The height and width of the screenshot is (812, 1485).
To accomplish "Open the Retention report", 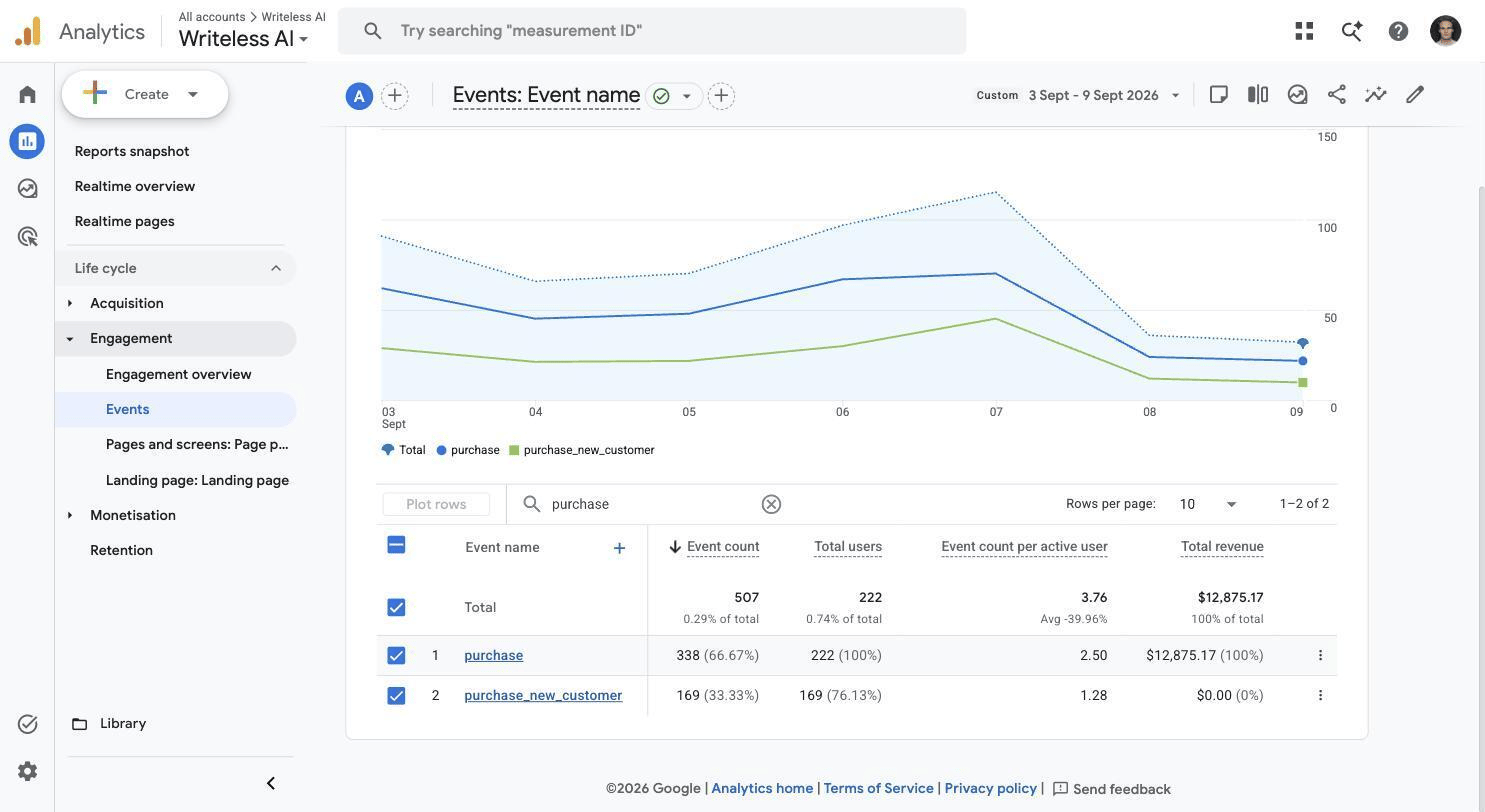I will coord(121,550).
